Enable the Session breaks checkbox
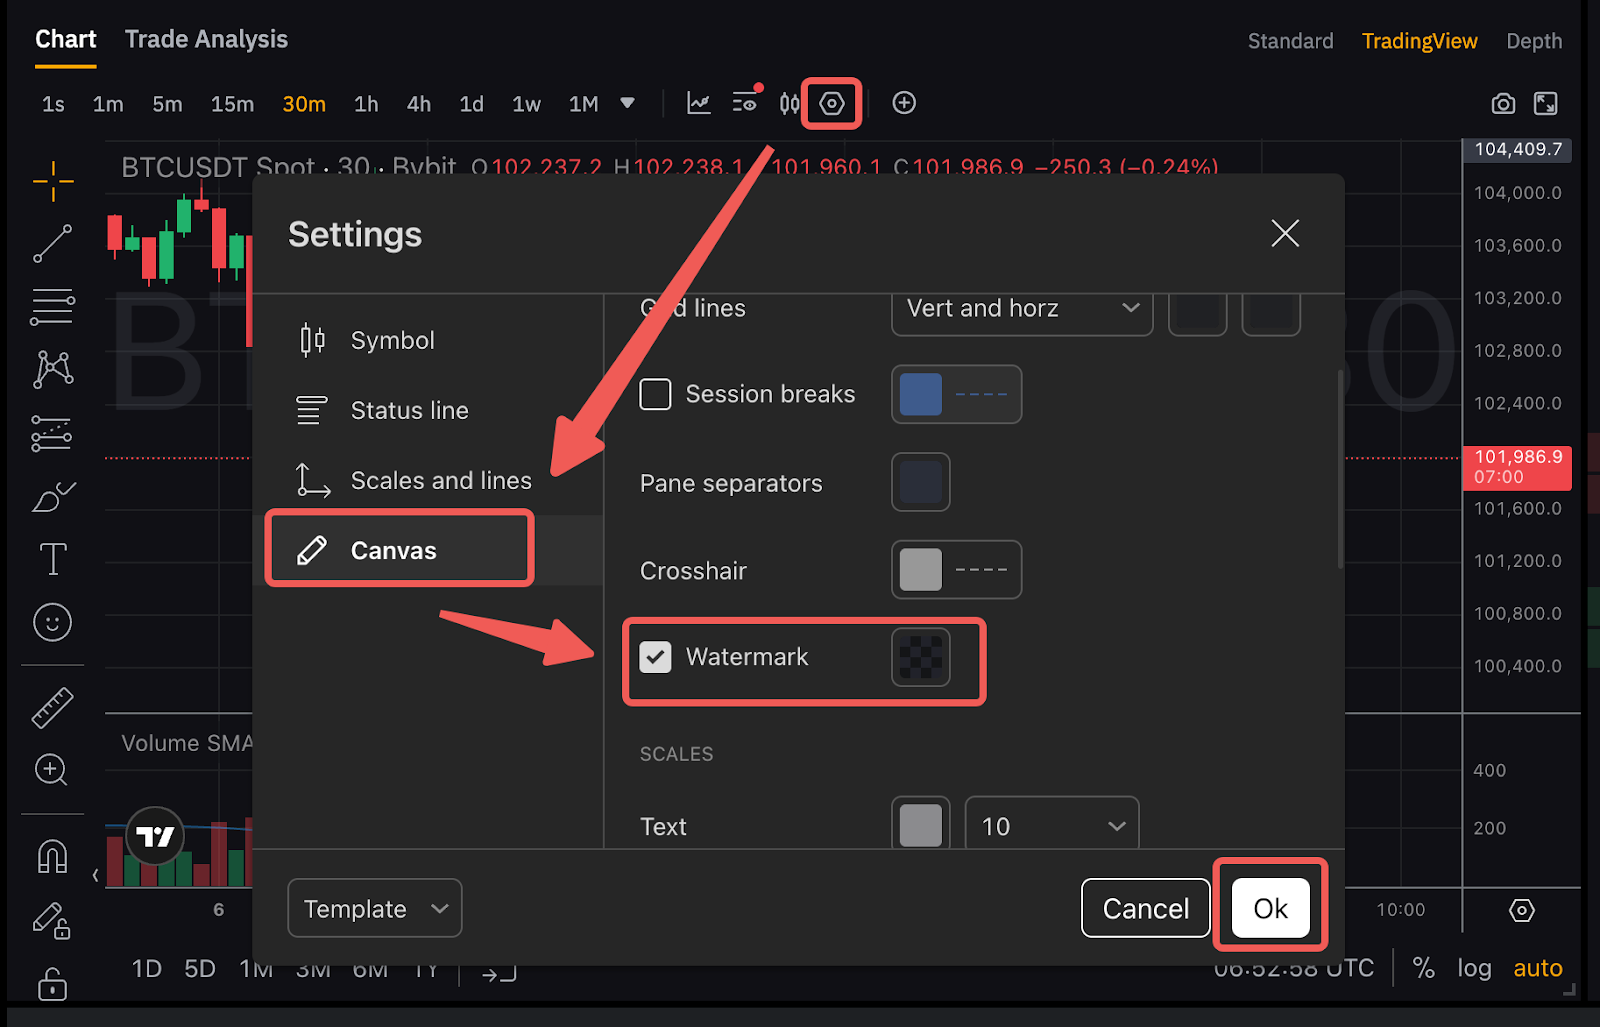 (x=655, y=394)
